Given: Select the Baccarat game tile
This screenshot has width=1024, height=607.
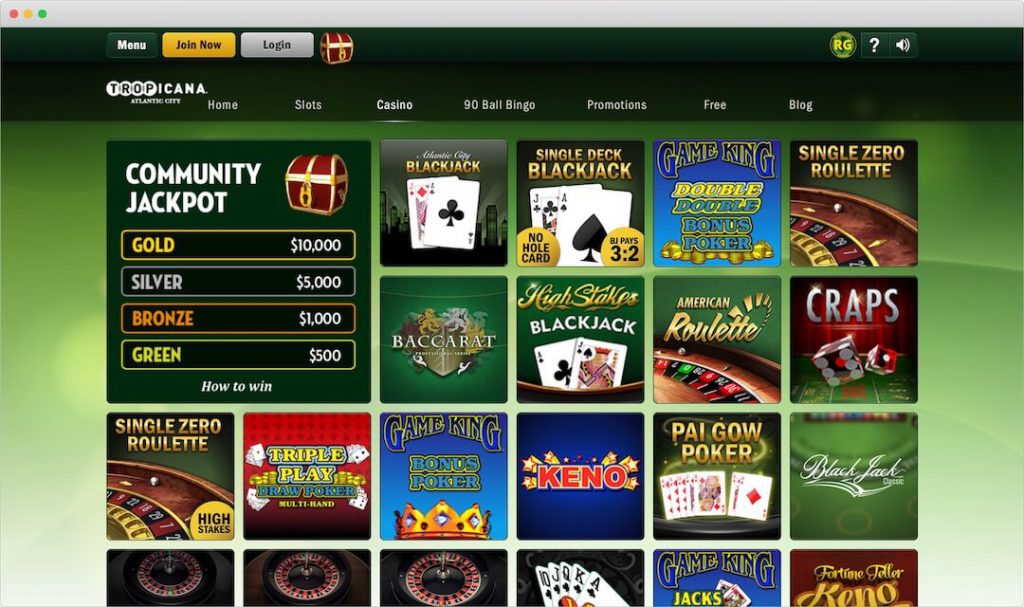Looking at the screenshot, I should pos(443,340).
